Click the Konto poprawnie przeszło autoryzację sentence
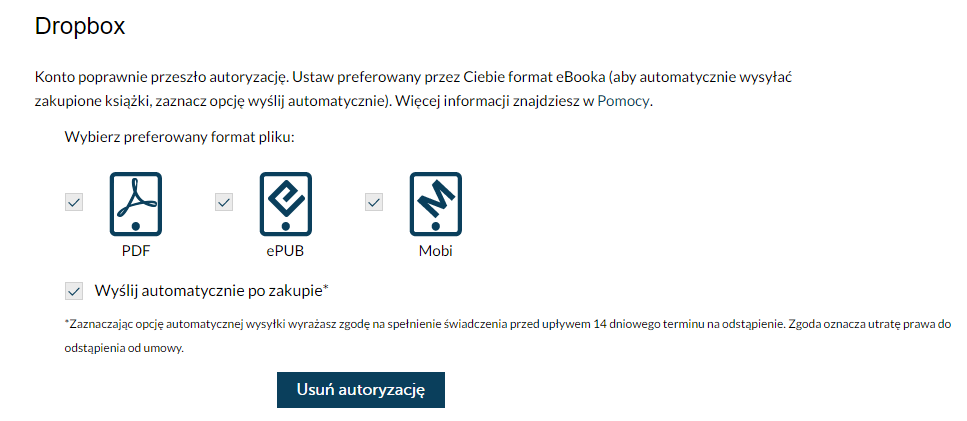967x421 pixels. coord(161,78)
